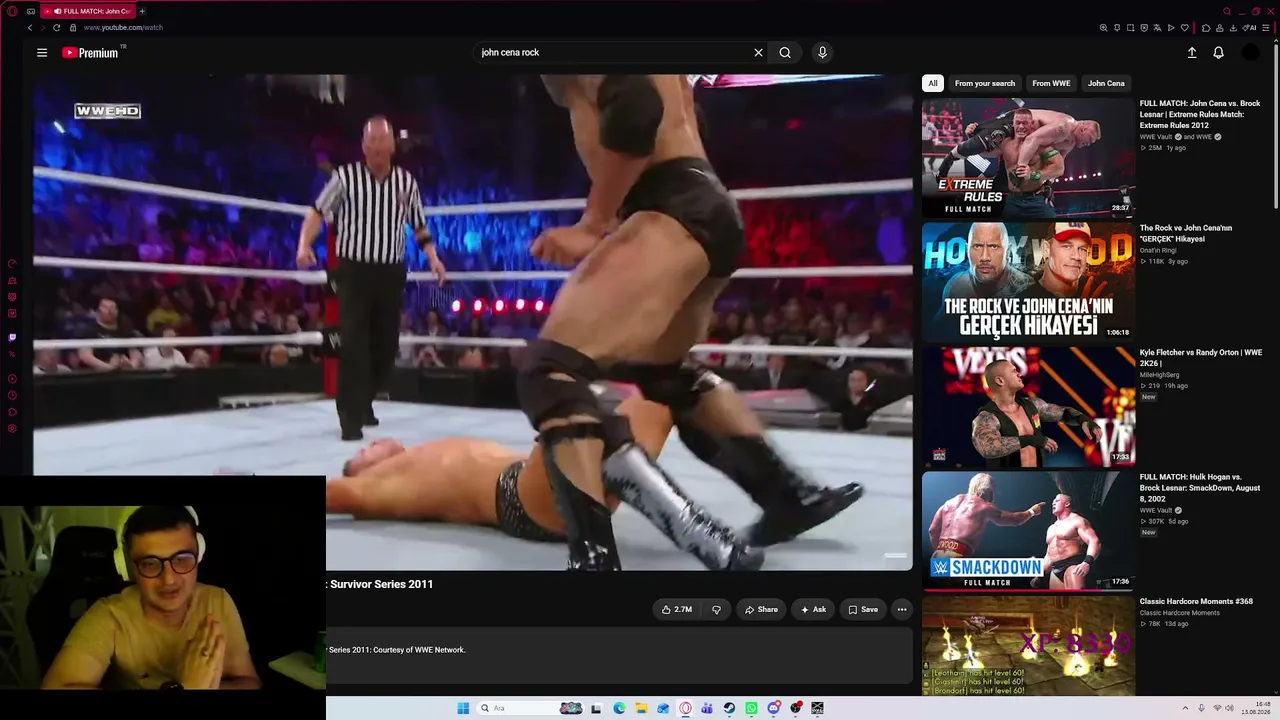Open Hulk Hogan vs. Brock Lesnar title
Image resolution: width=1280 pixels, height=720 pixels.
(1200, 488)
